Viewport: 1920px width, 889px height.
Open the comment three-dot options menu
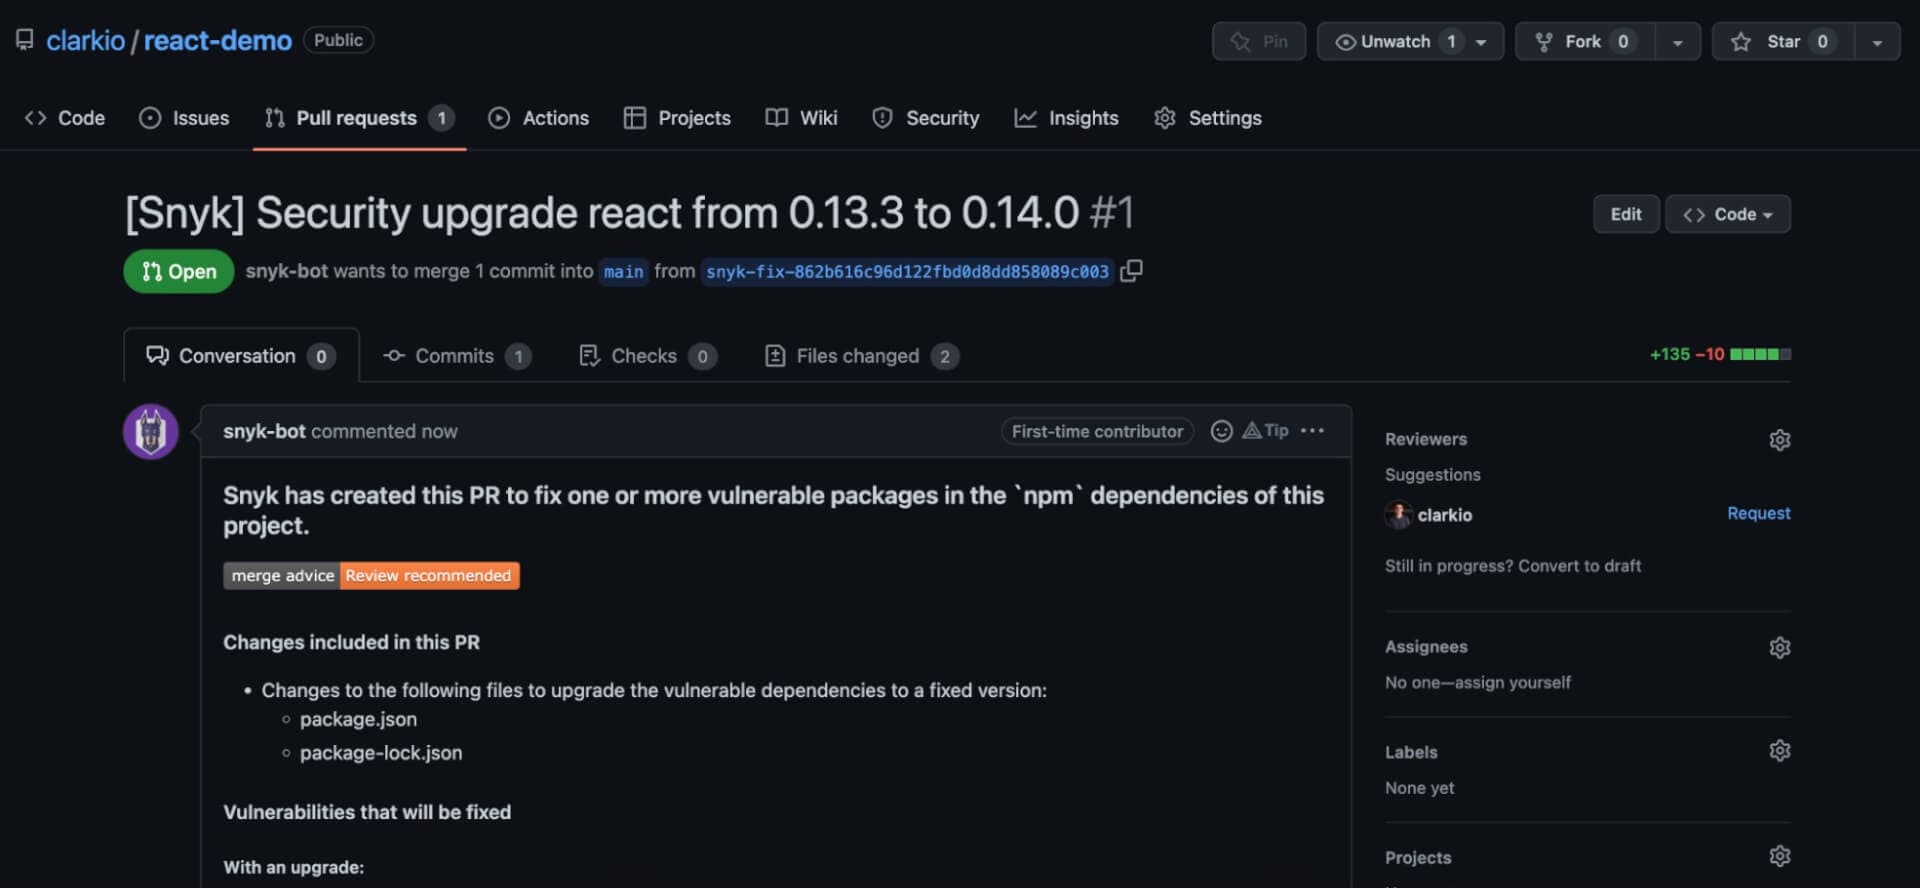(1312, 431)
